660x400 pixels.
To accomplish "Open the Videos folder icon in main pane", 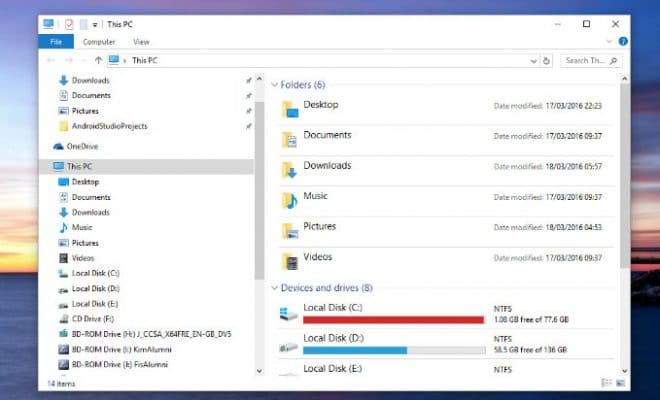I will (x=289, y=262).
